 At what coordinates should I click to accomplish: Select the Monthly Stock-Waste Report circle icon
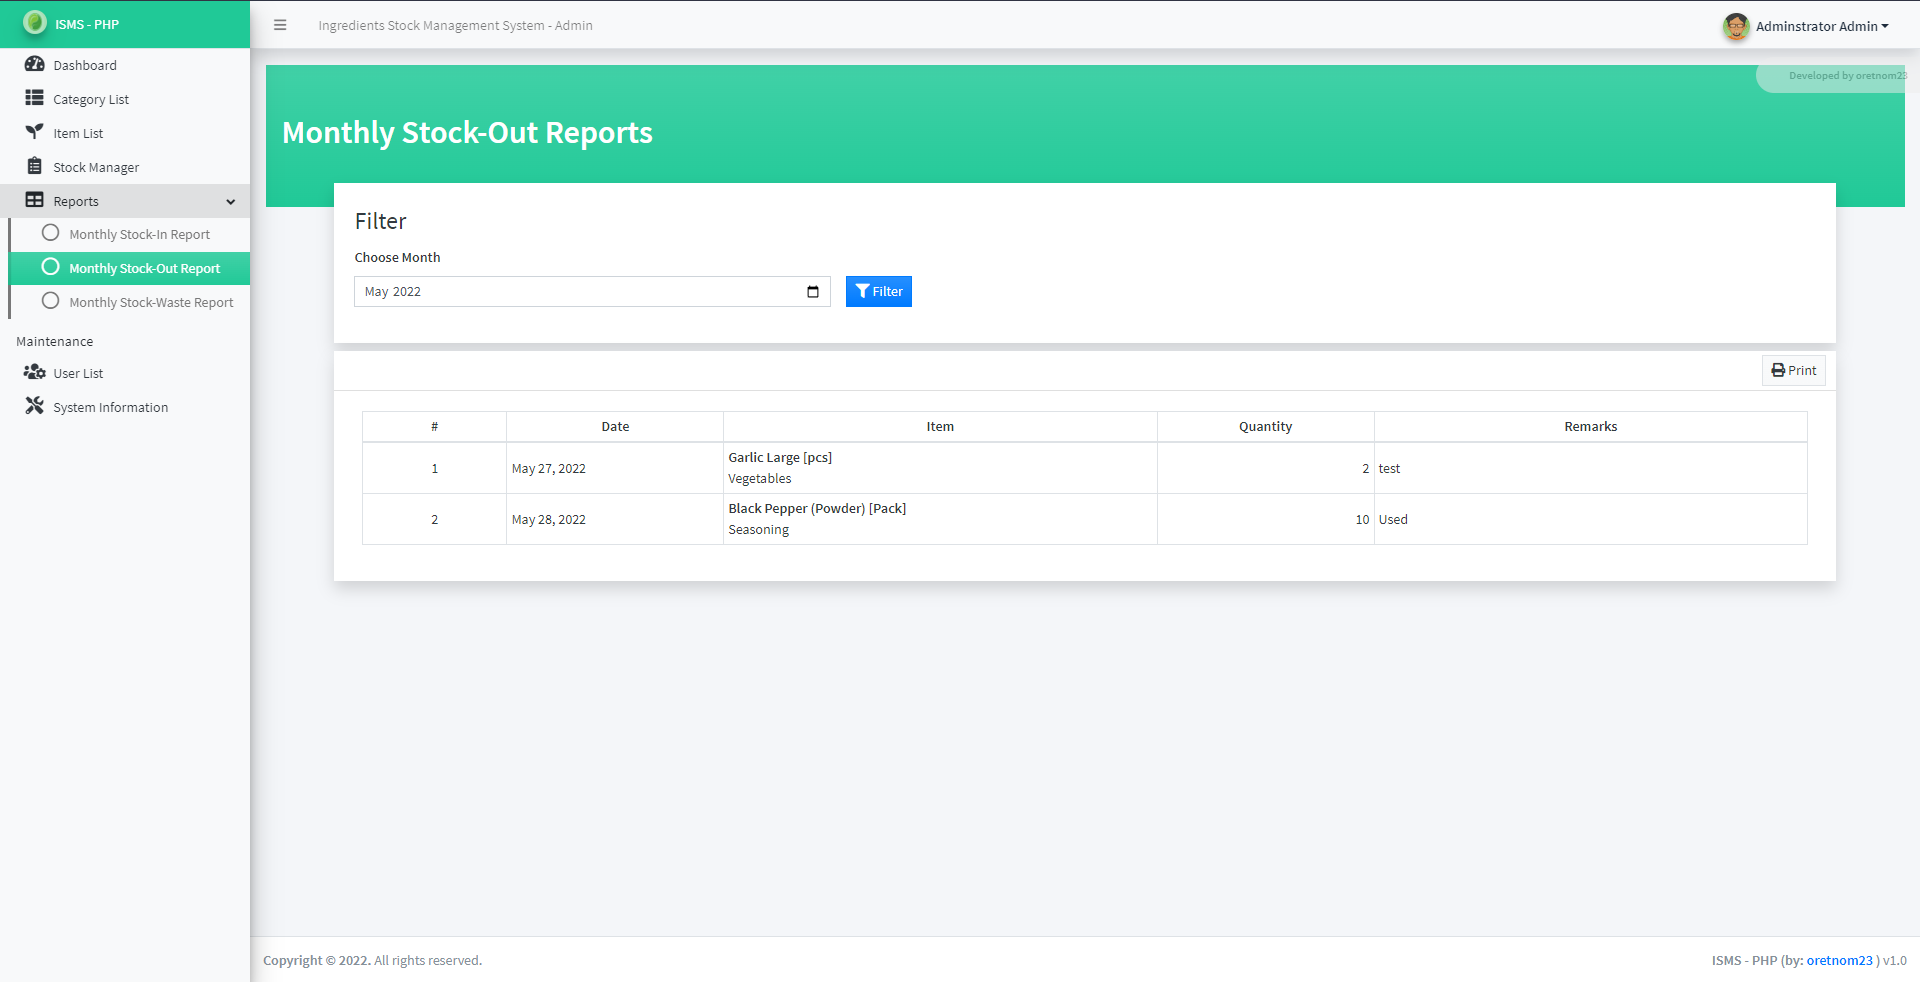point(51,301)
